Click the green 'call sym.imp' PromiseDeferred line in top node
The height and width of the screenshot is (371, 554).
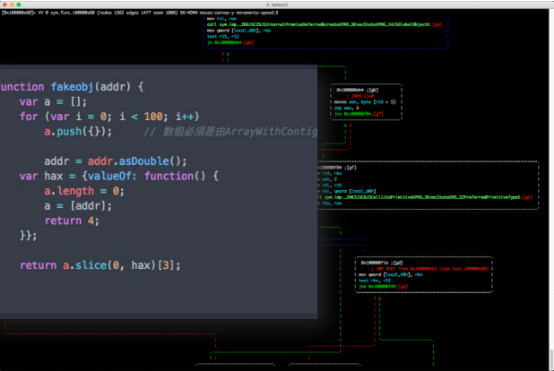(x=324, y=24)
